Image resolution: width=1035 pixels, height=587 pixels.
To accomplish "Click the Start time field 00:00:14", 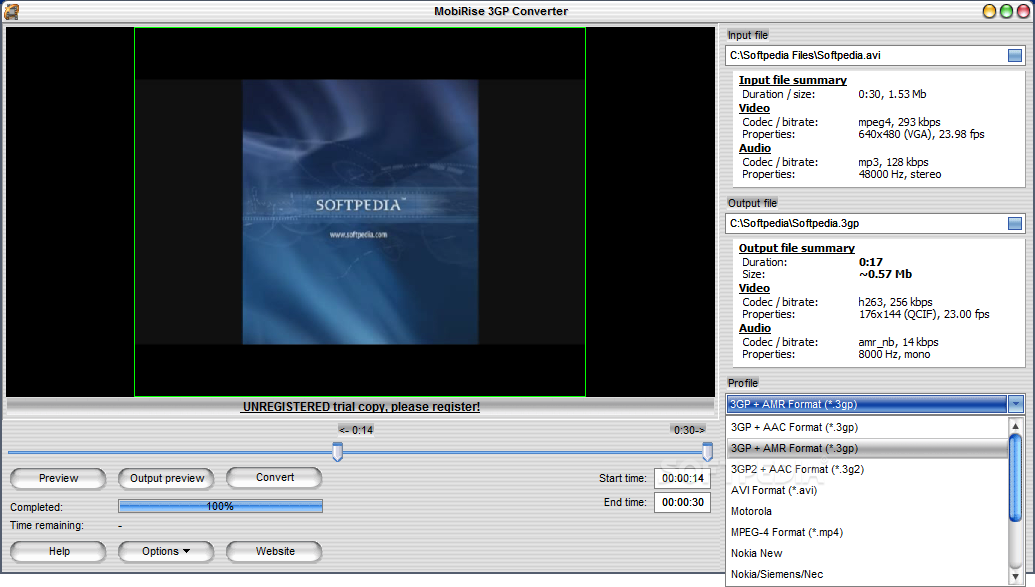I will coord(683,478).
